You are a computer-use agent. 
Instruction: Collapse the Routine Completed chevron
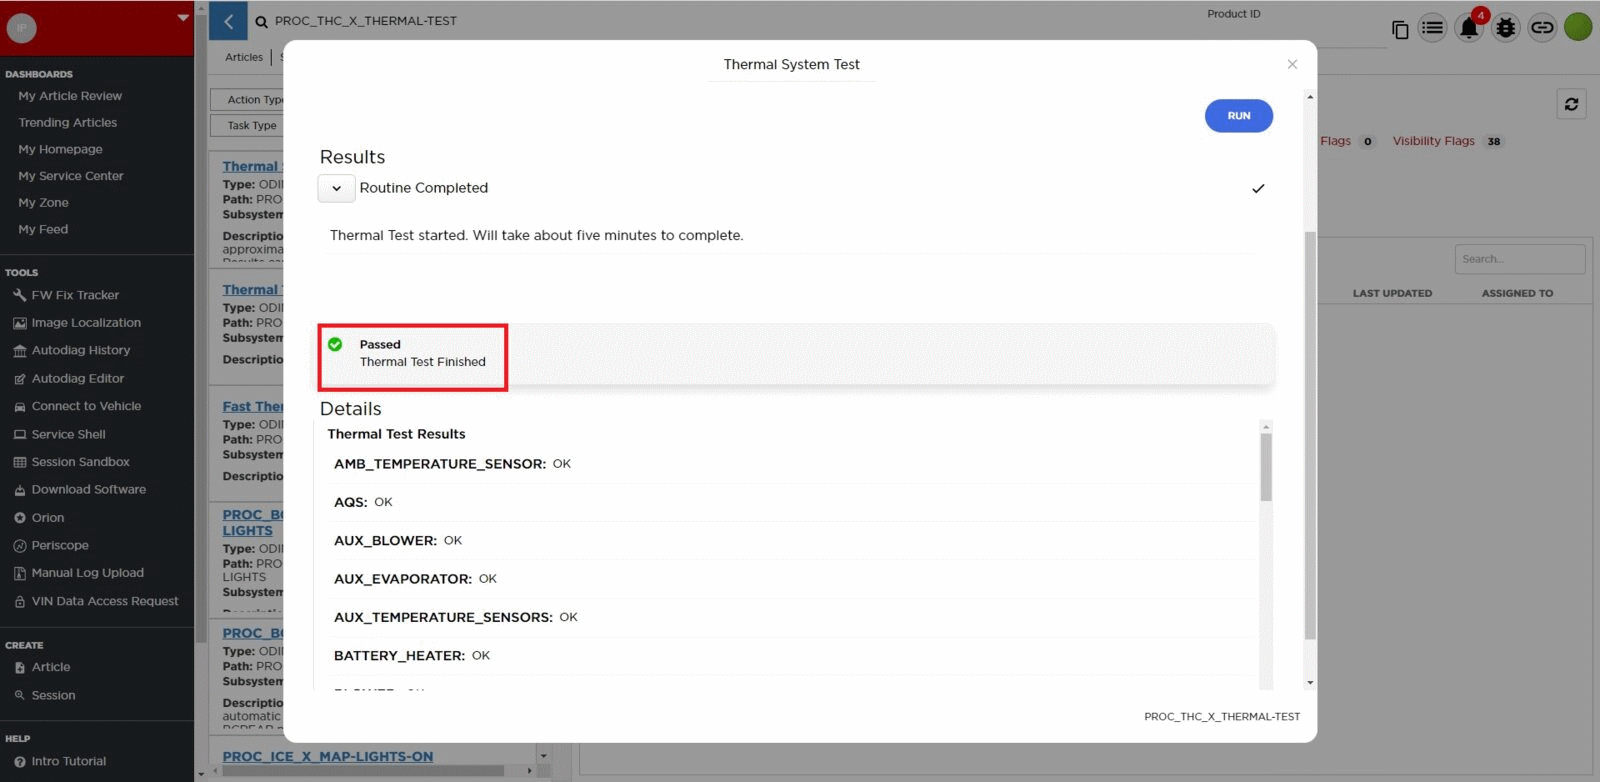point(336,188)
